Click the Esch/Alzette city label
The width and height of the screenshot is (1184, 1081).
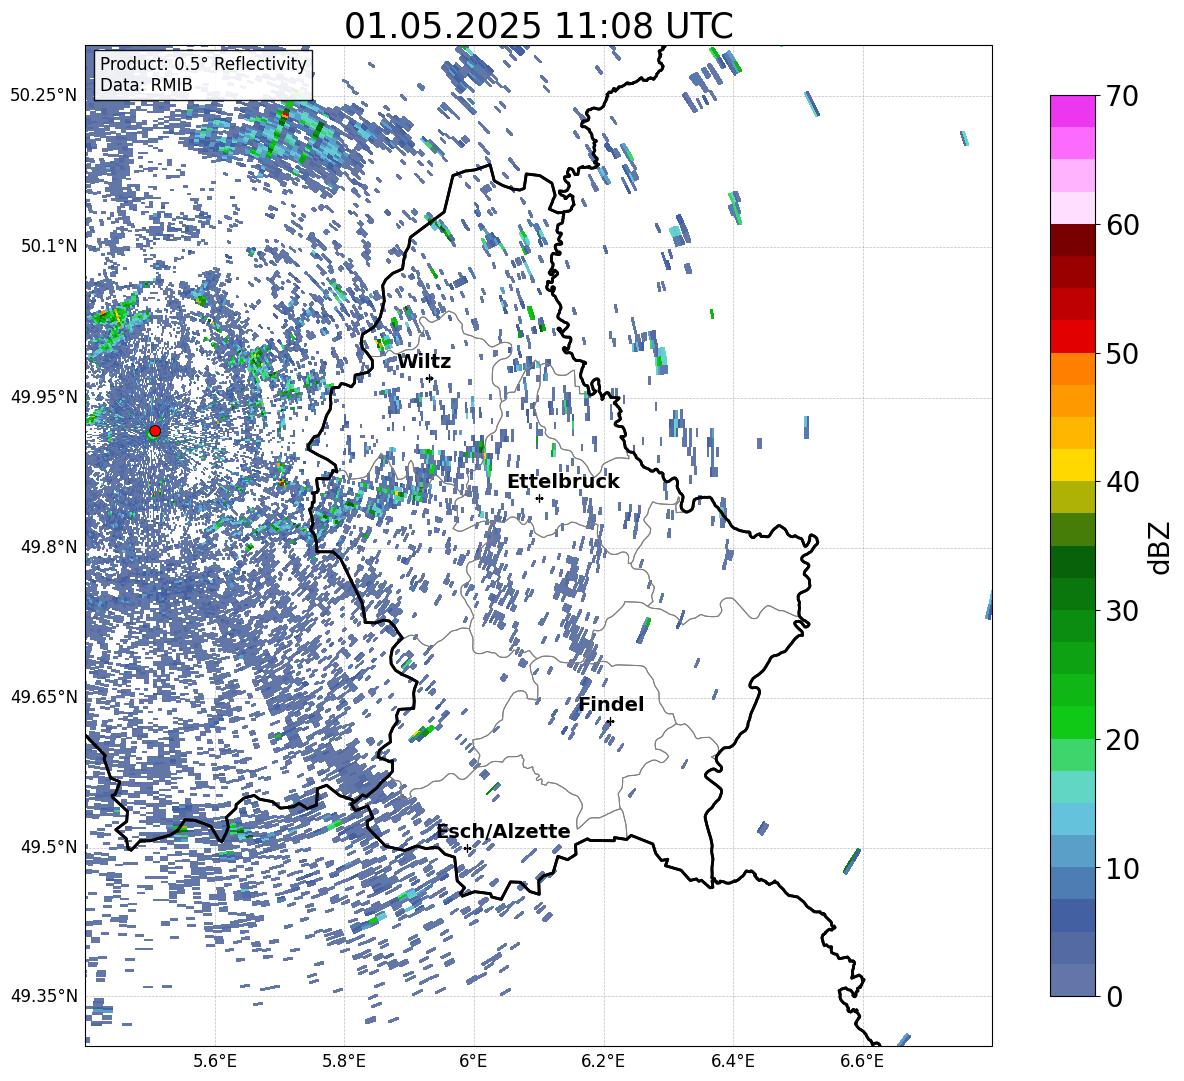click(x=504, y=831)
